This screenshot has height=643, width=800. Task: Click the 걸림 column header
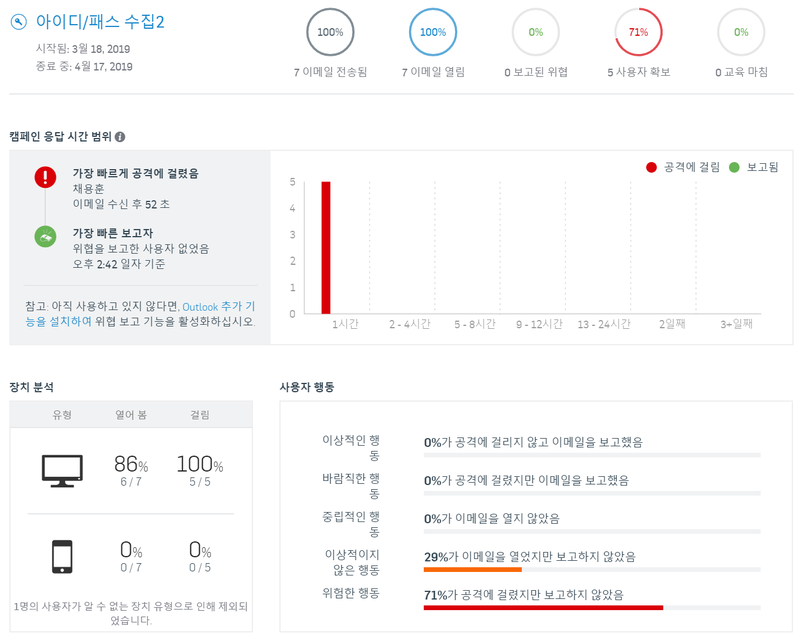click(199, 415)
